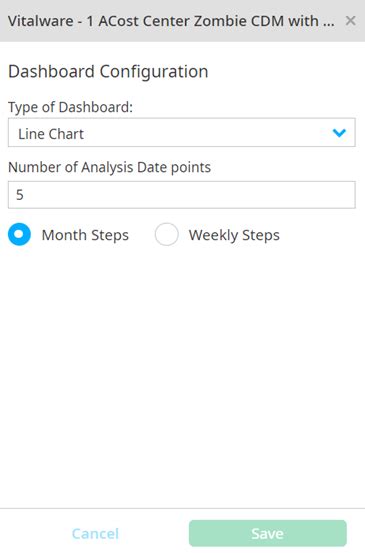Click the Vitalware dialog title text
Screen dimensions: 365x553
(x=171, y=21)
